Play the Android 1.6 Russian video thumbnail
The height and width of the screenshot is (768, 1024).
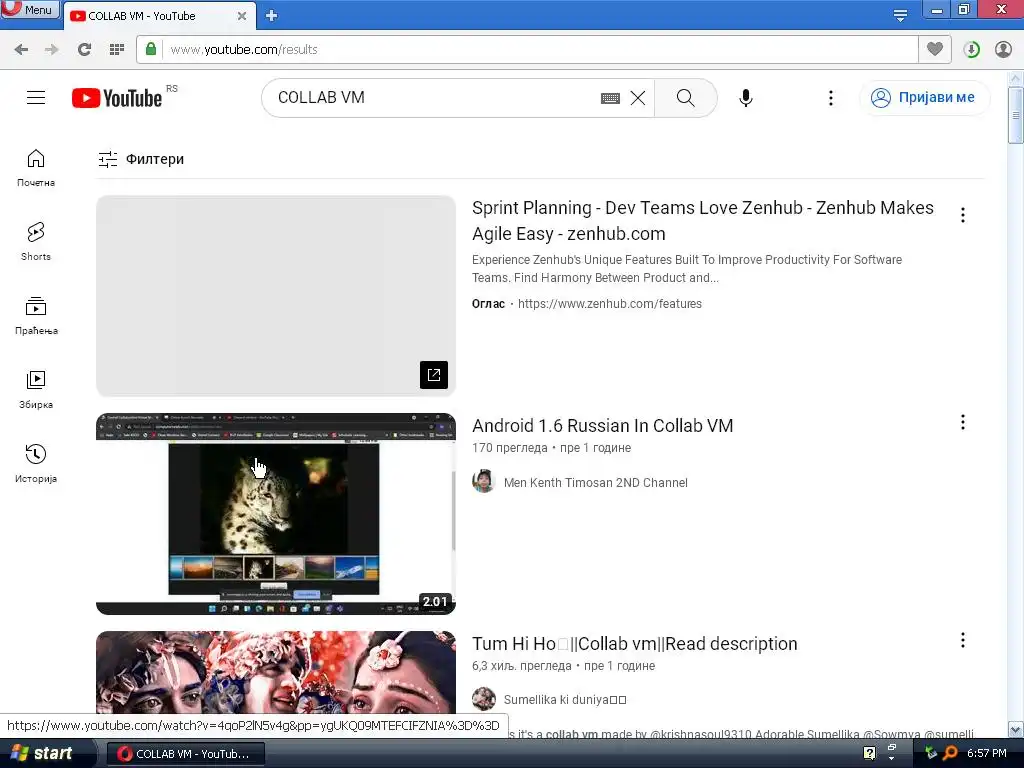click(276, 513)
